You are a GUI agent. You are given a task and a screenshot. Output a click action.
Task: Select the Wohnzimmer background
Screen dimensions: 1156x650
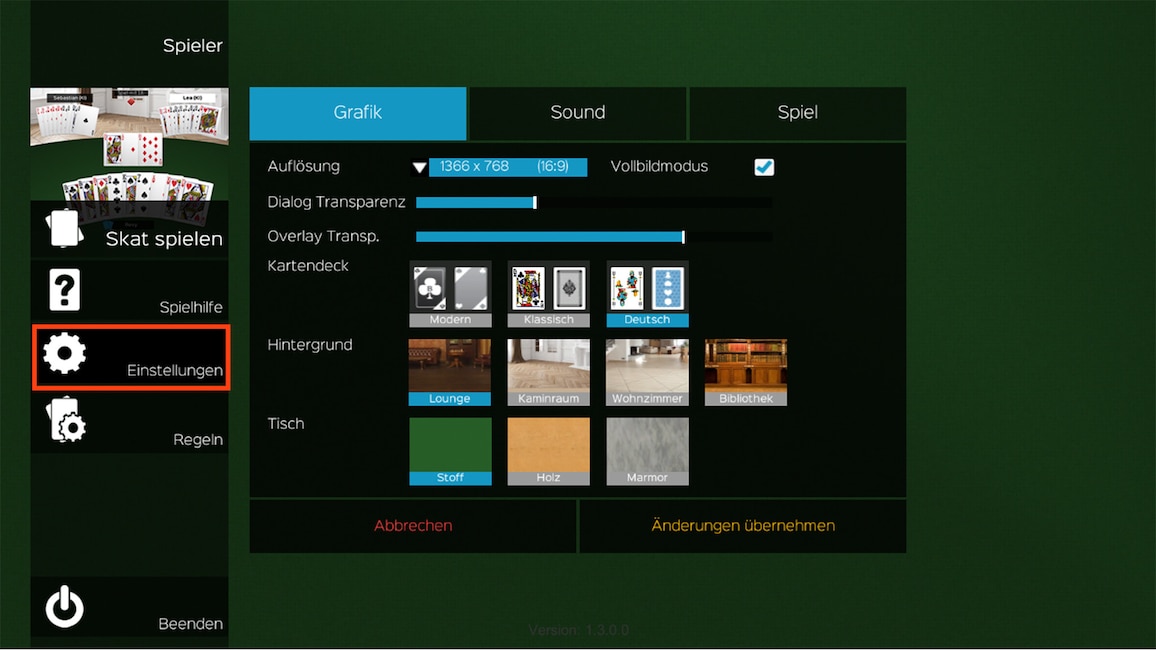[x=647, y=372]
